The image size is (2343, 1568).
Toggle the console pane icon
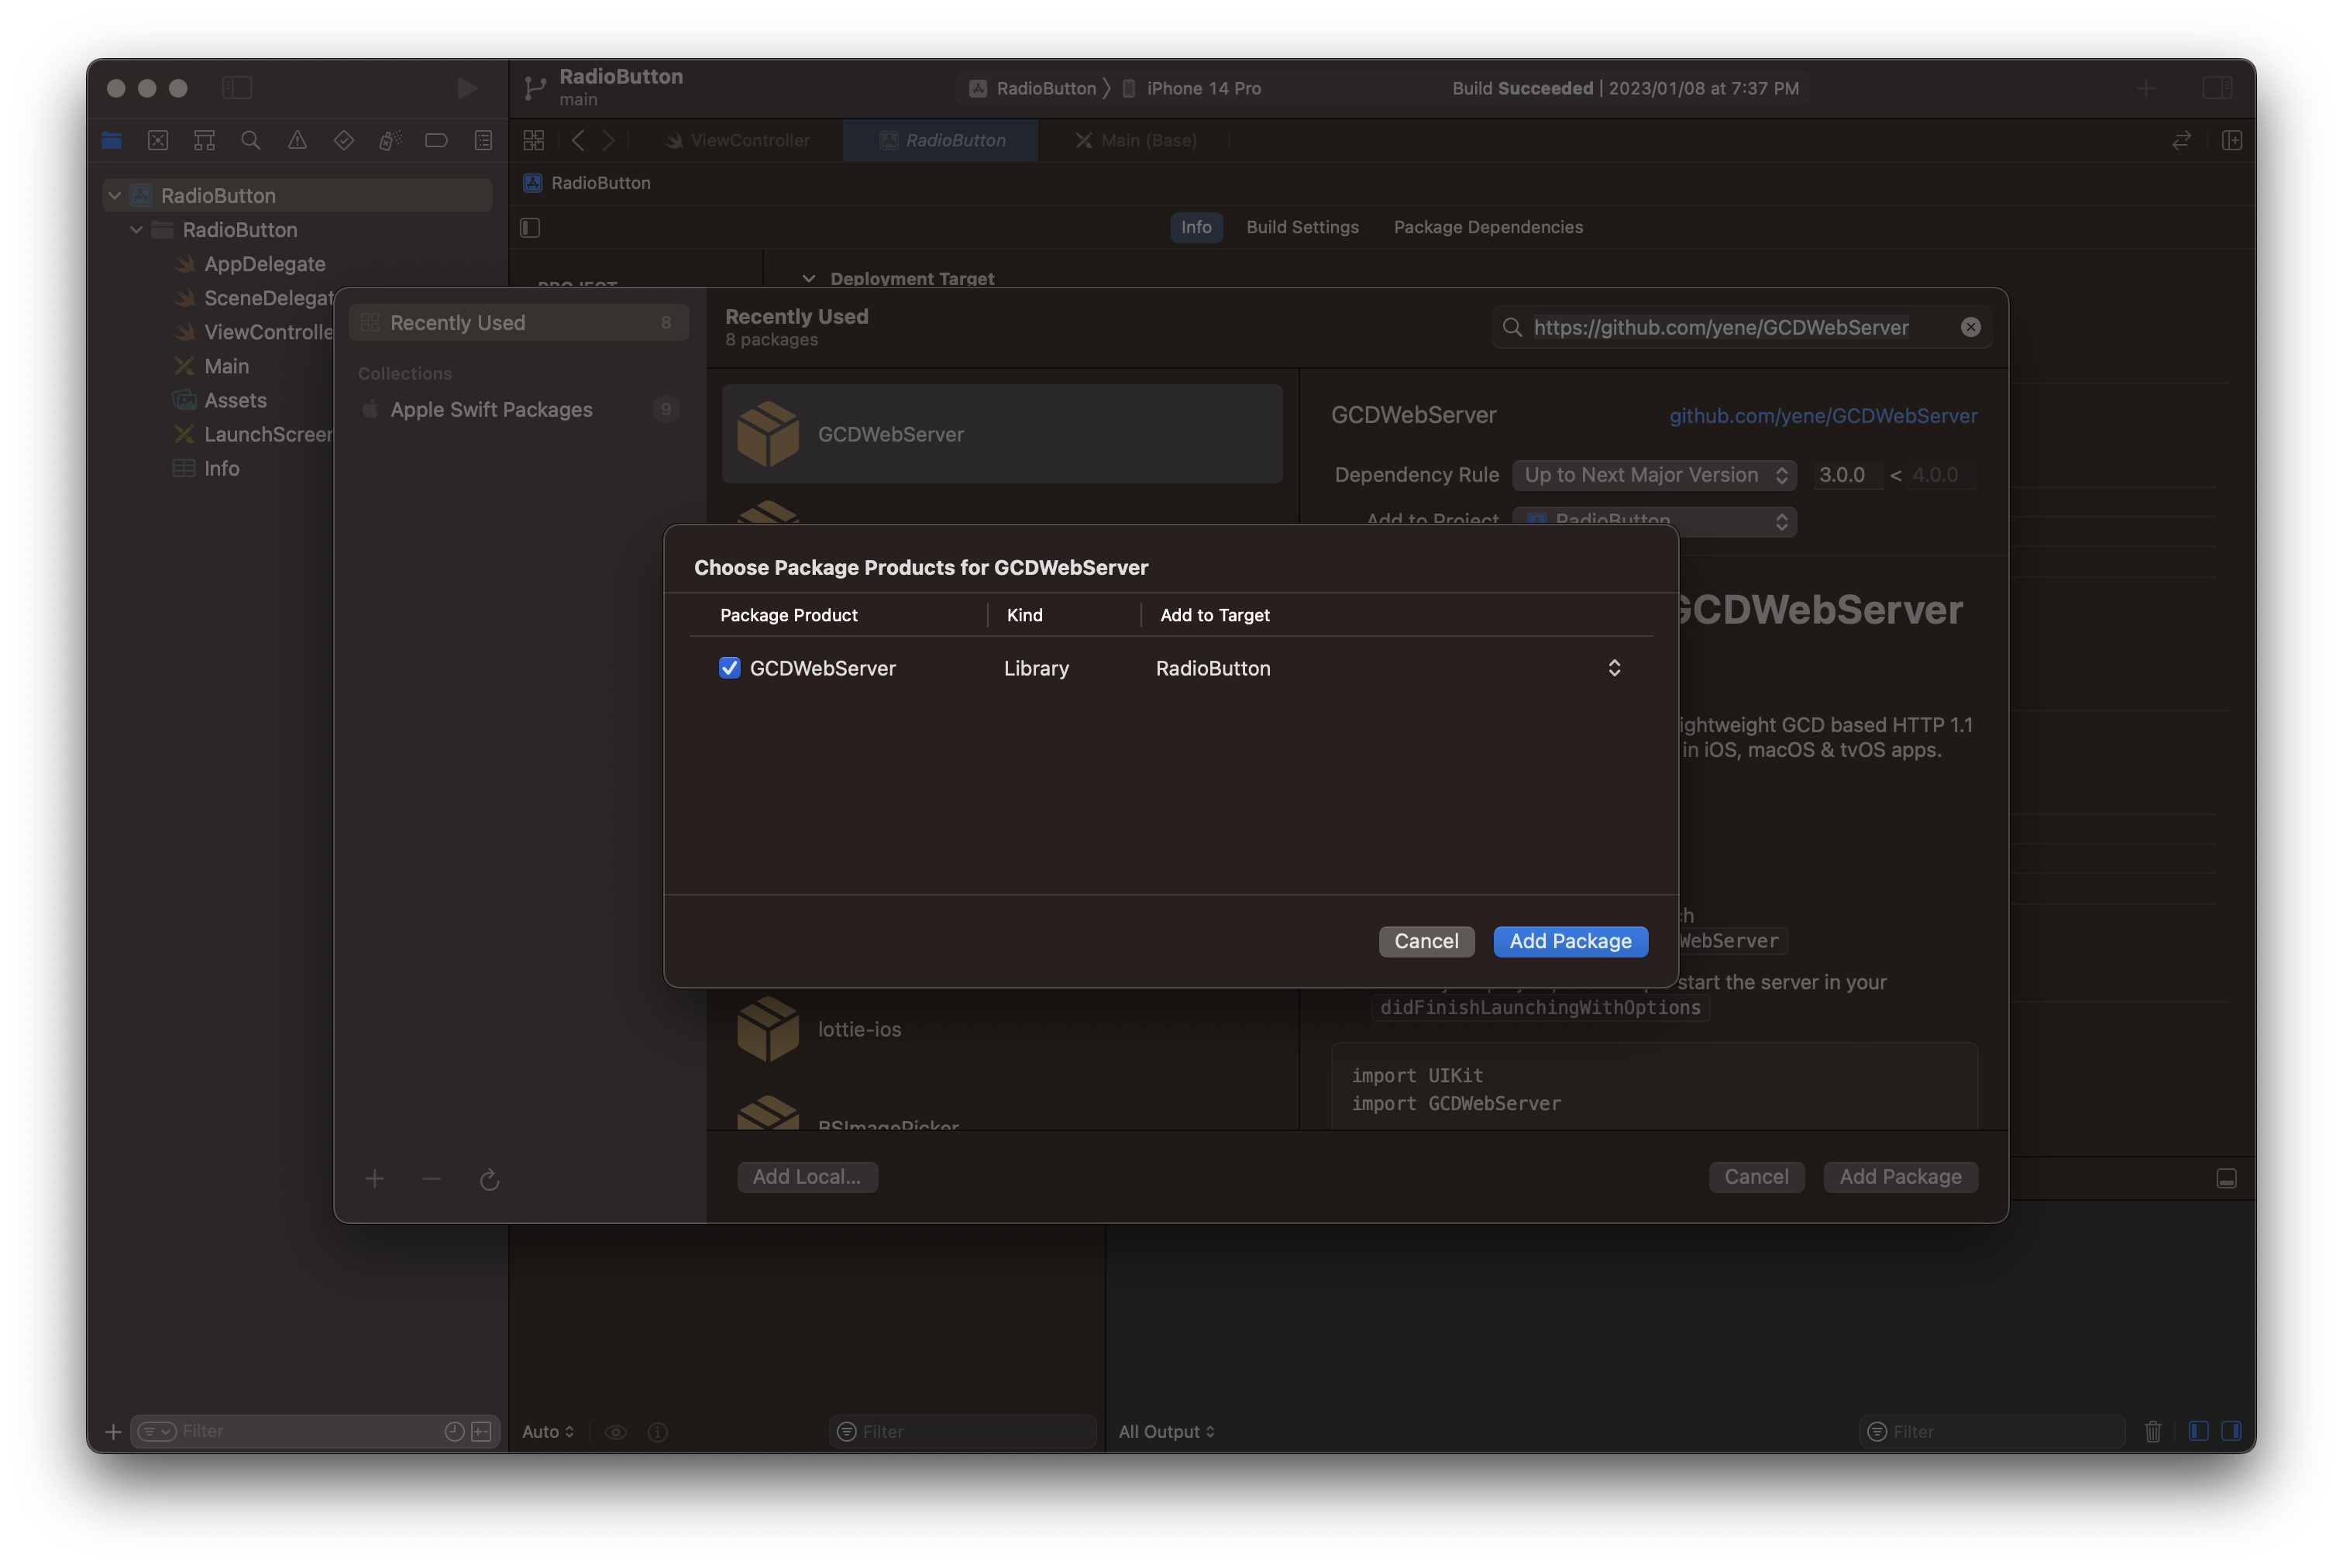[x=2231, y=1431]
